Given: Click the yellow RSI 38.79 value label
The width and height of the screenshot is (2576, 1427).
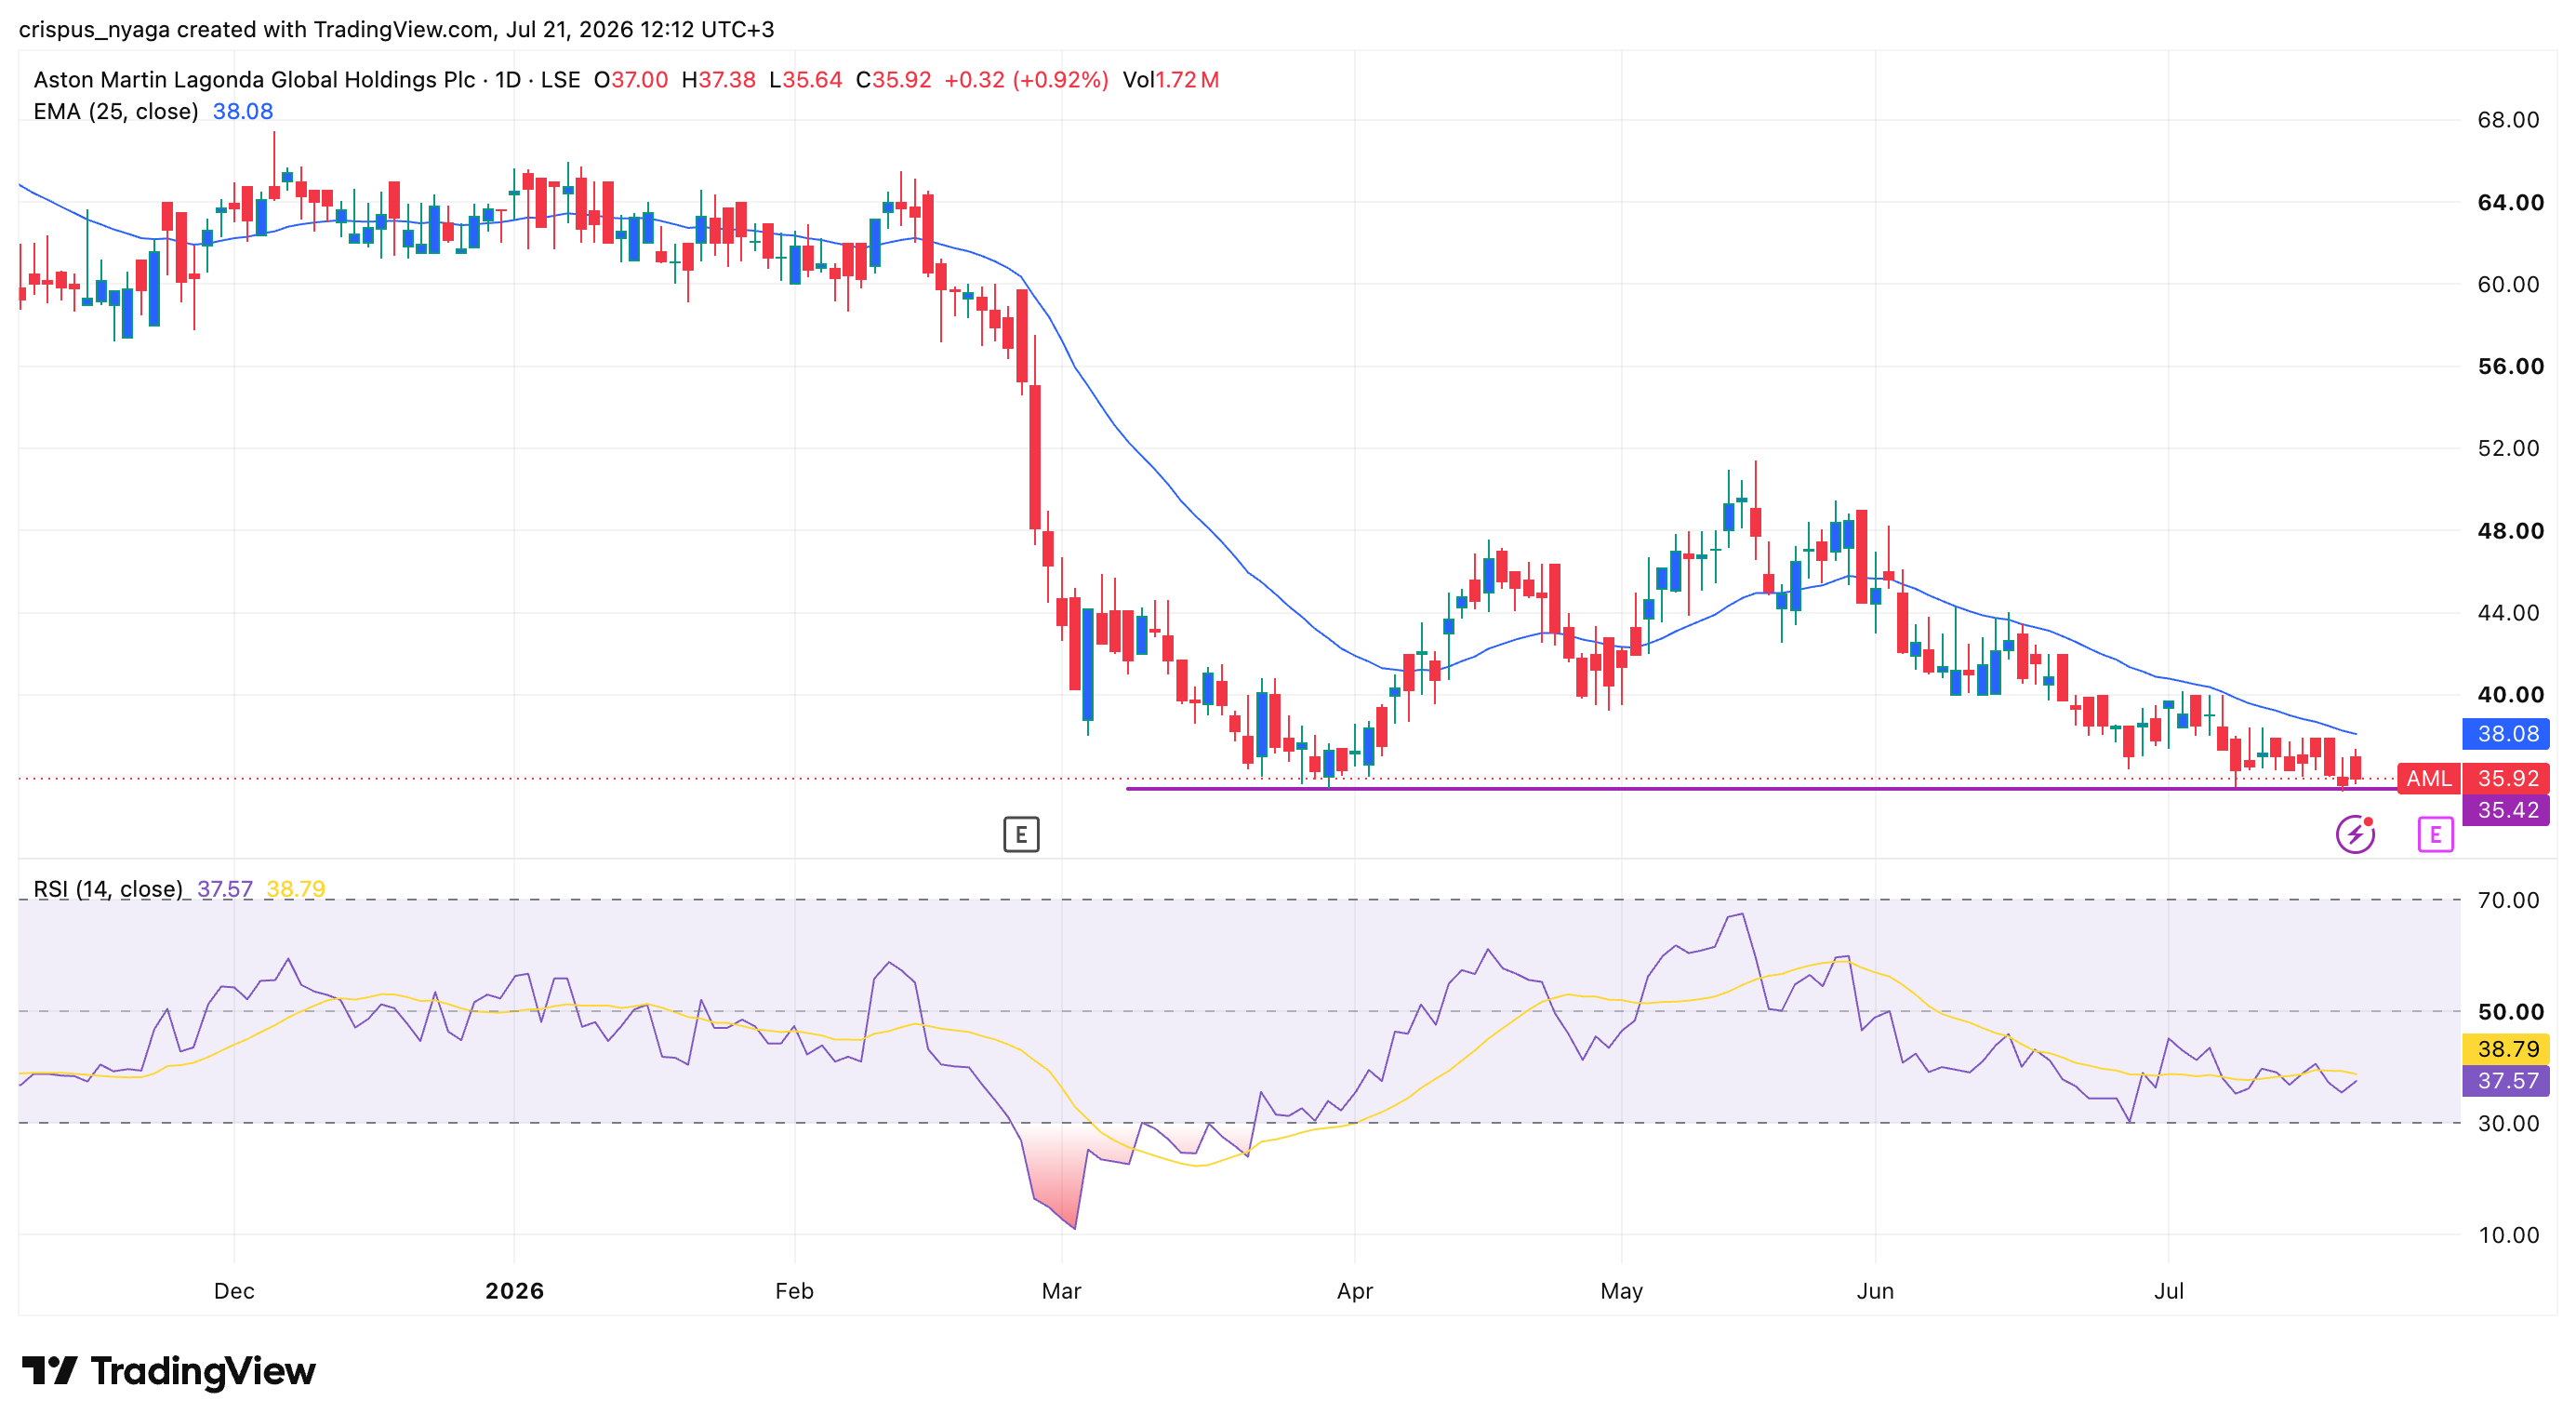Looking at the screenshot, I should (x=2506, y=1049).
